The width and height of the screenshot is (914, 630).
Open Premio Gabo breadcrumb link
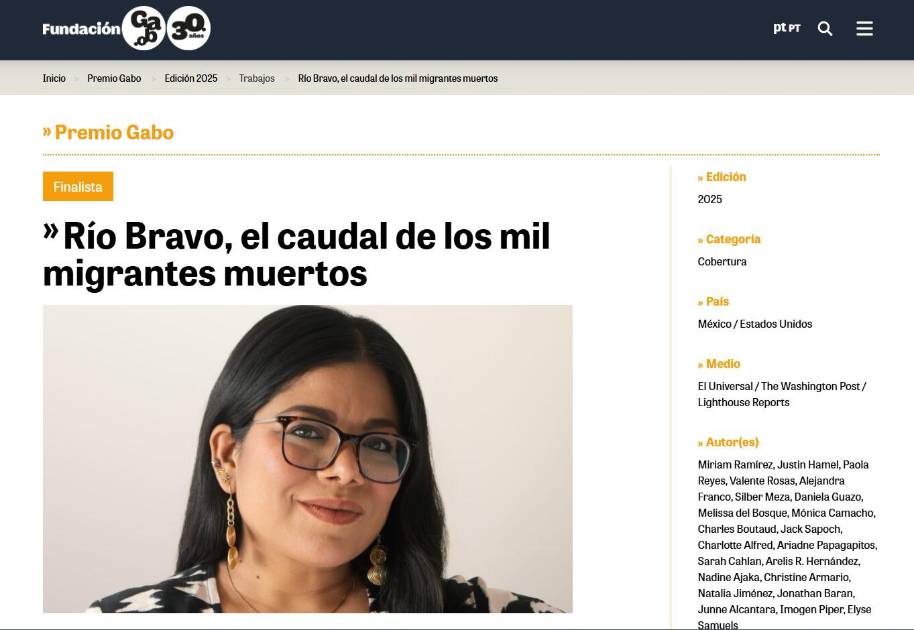[114, 78]
